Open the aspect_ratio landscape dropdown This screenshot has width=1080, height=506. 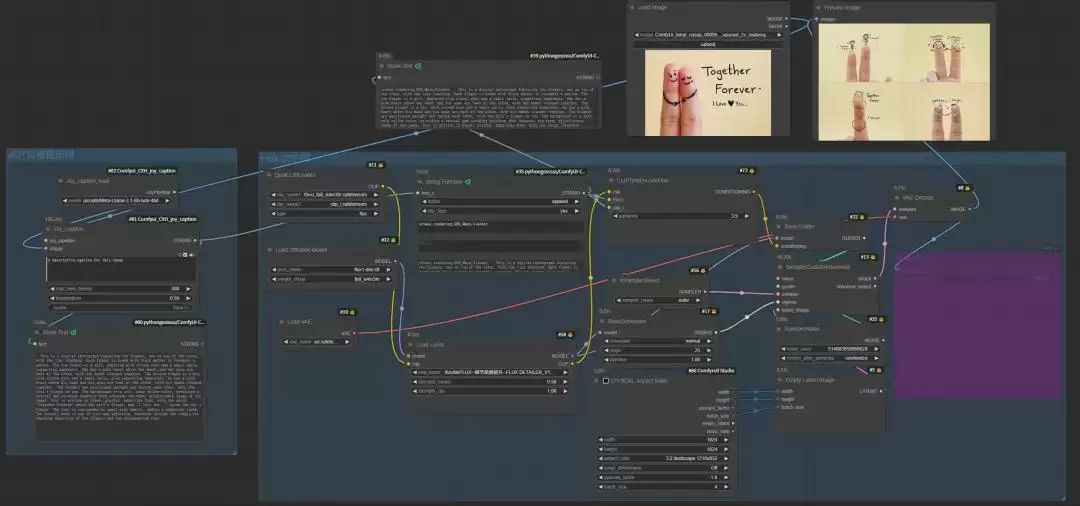(x=665, y=458)
